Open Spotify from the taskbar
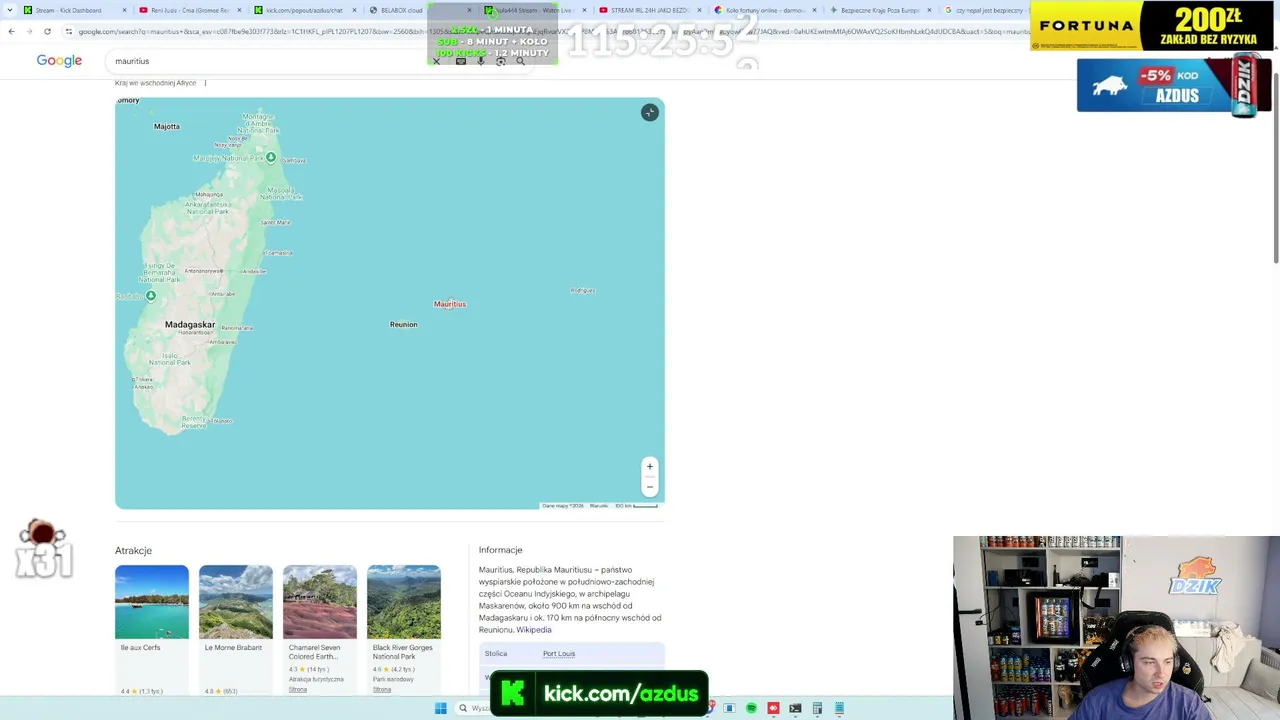Image resolution: width=1280 pixels, height=720 pixels. (751, 708)
